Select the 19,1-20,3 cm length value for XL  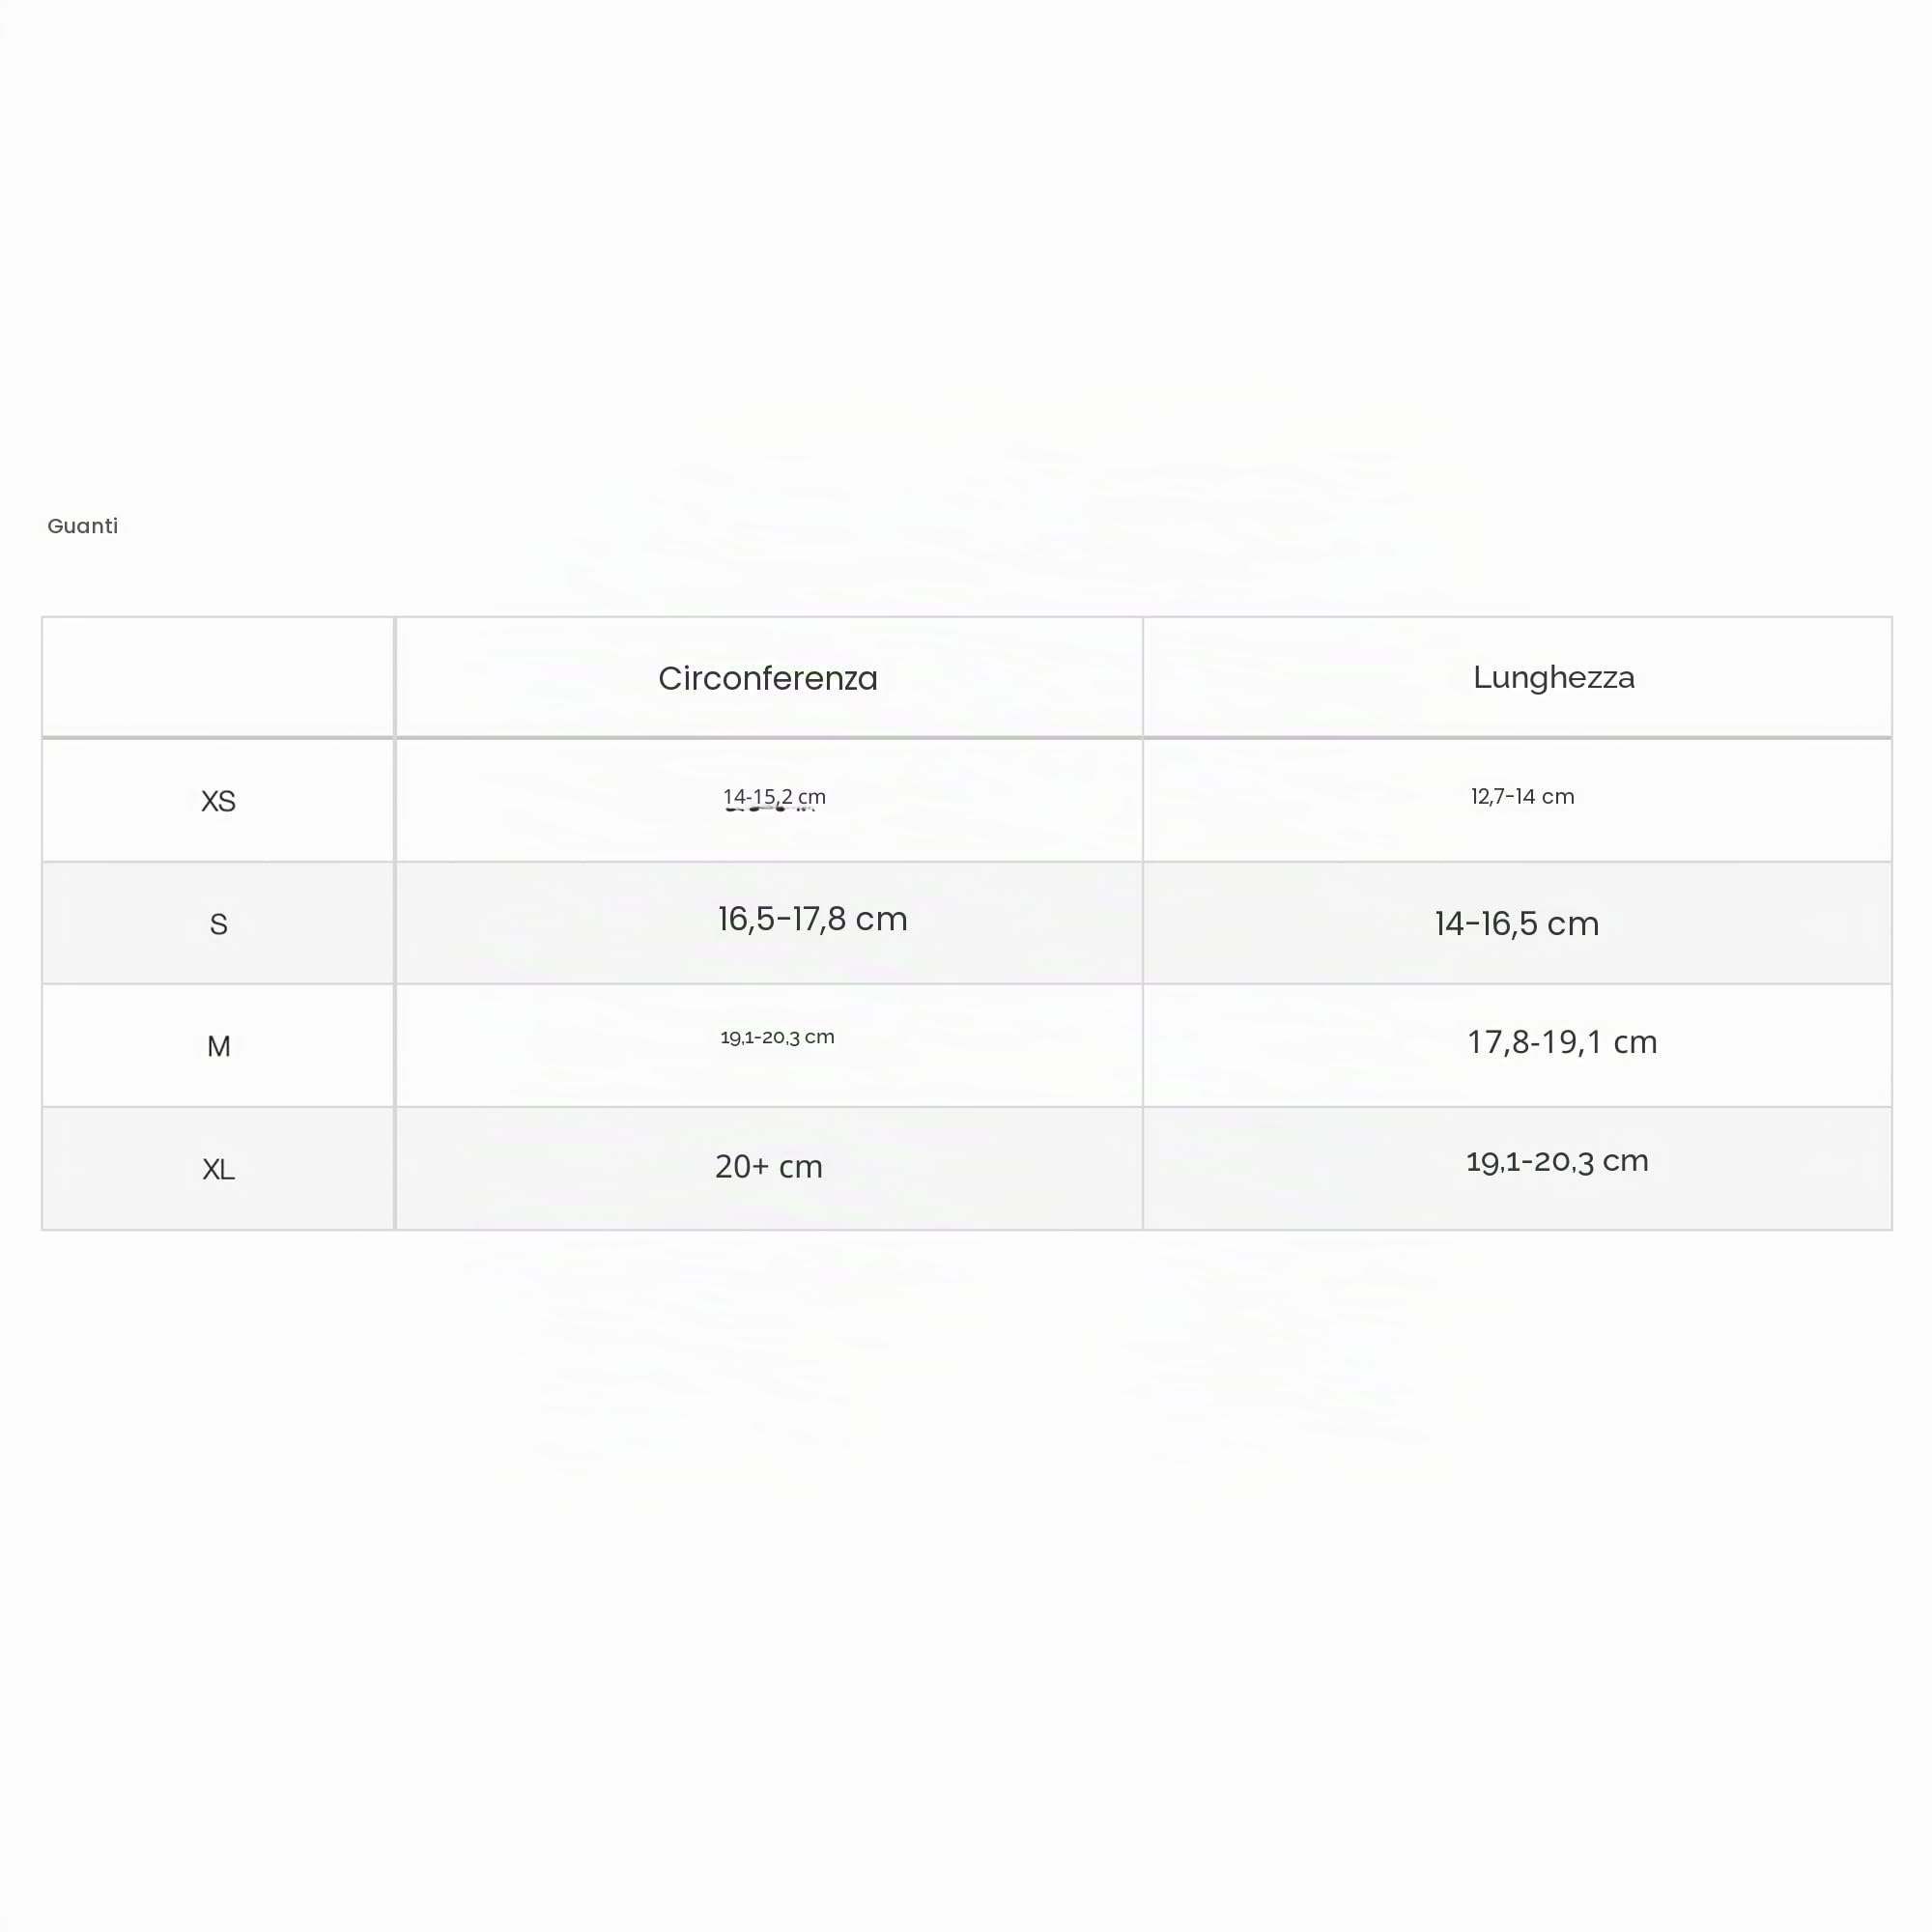(1557, 1161)
